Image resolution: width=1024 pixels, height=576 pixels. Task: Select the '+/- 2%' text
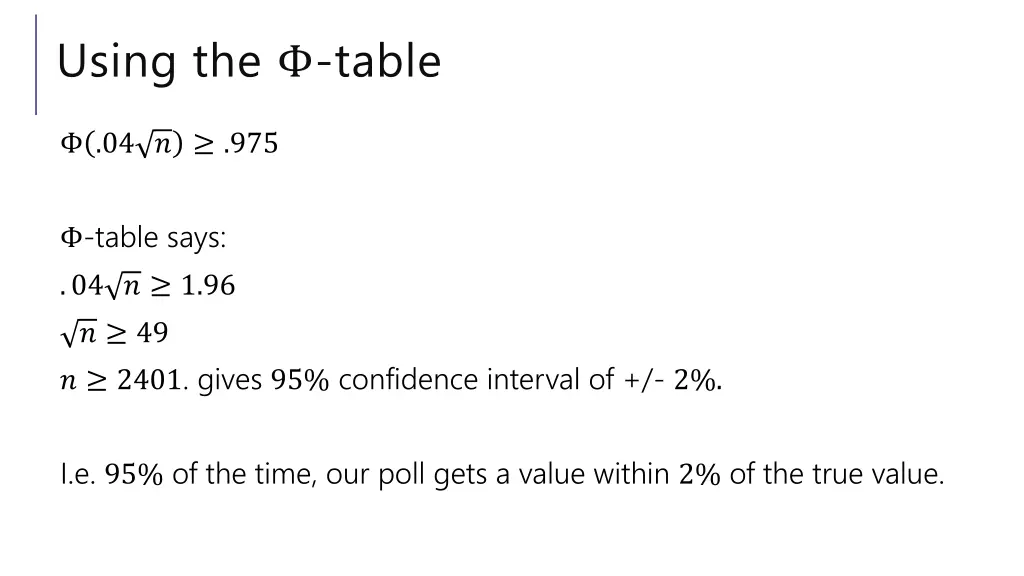[671, 379]
